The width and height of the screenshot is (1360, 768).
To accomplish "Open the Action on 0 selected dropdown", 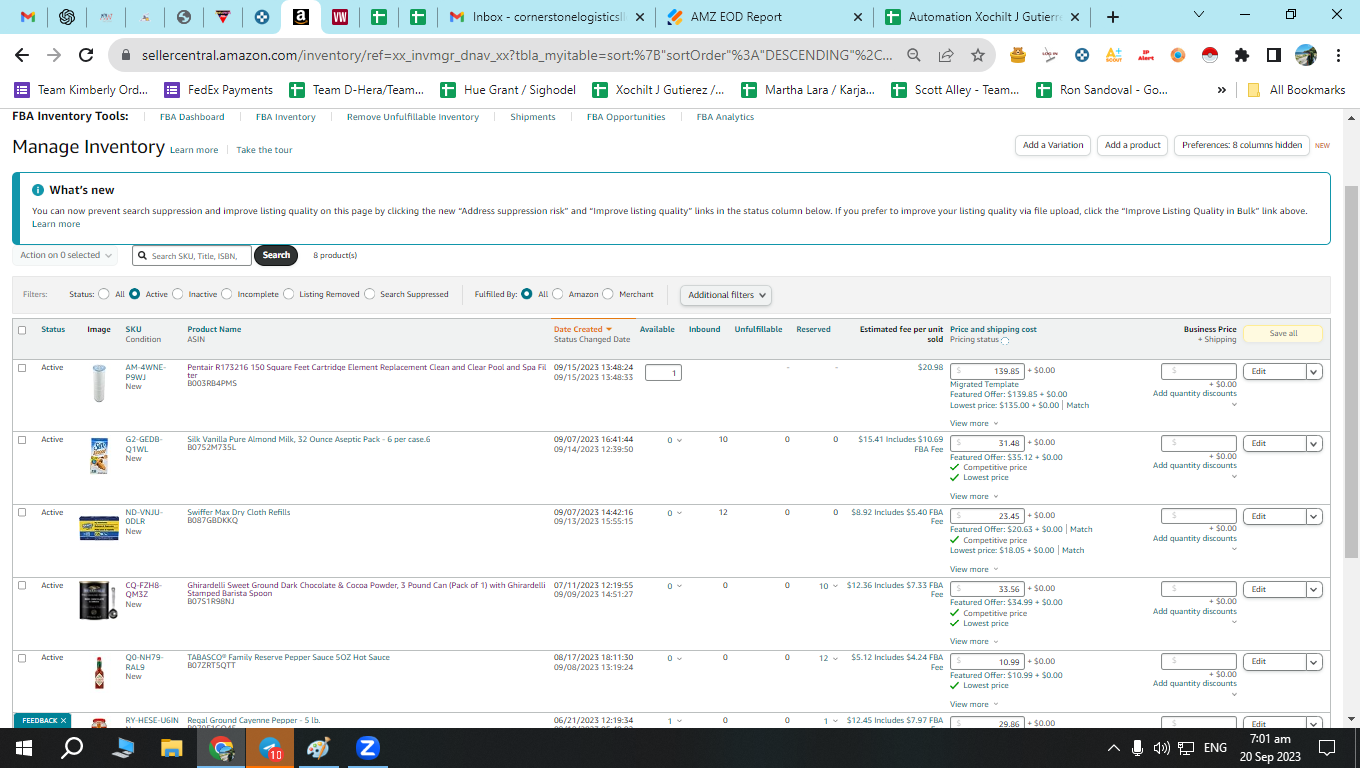I will pos(66,255).
